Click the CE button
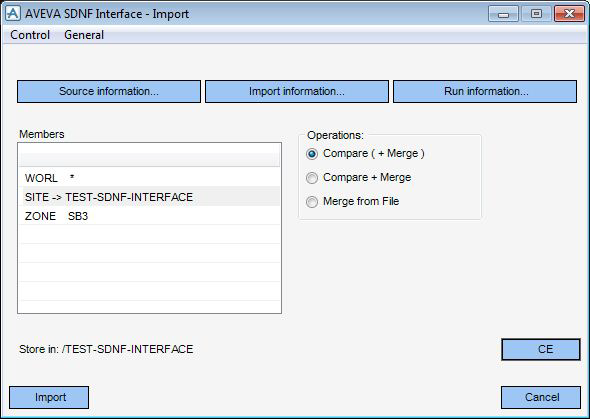Viewport: 590px width, 419px height. point(541,349)
